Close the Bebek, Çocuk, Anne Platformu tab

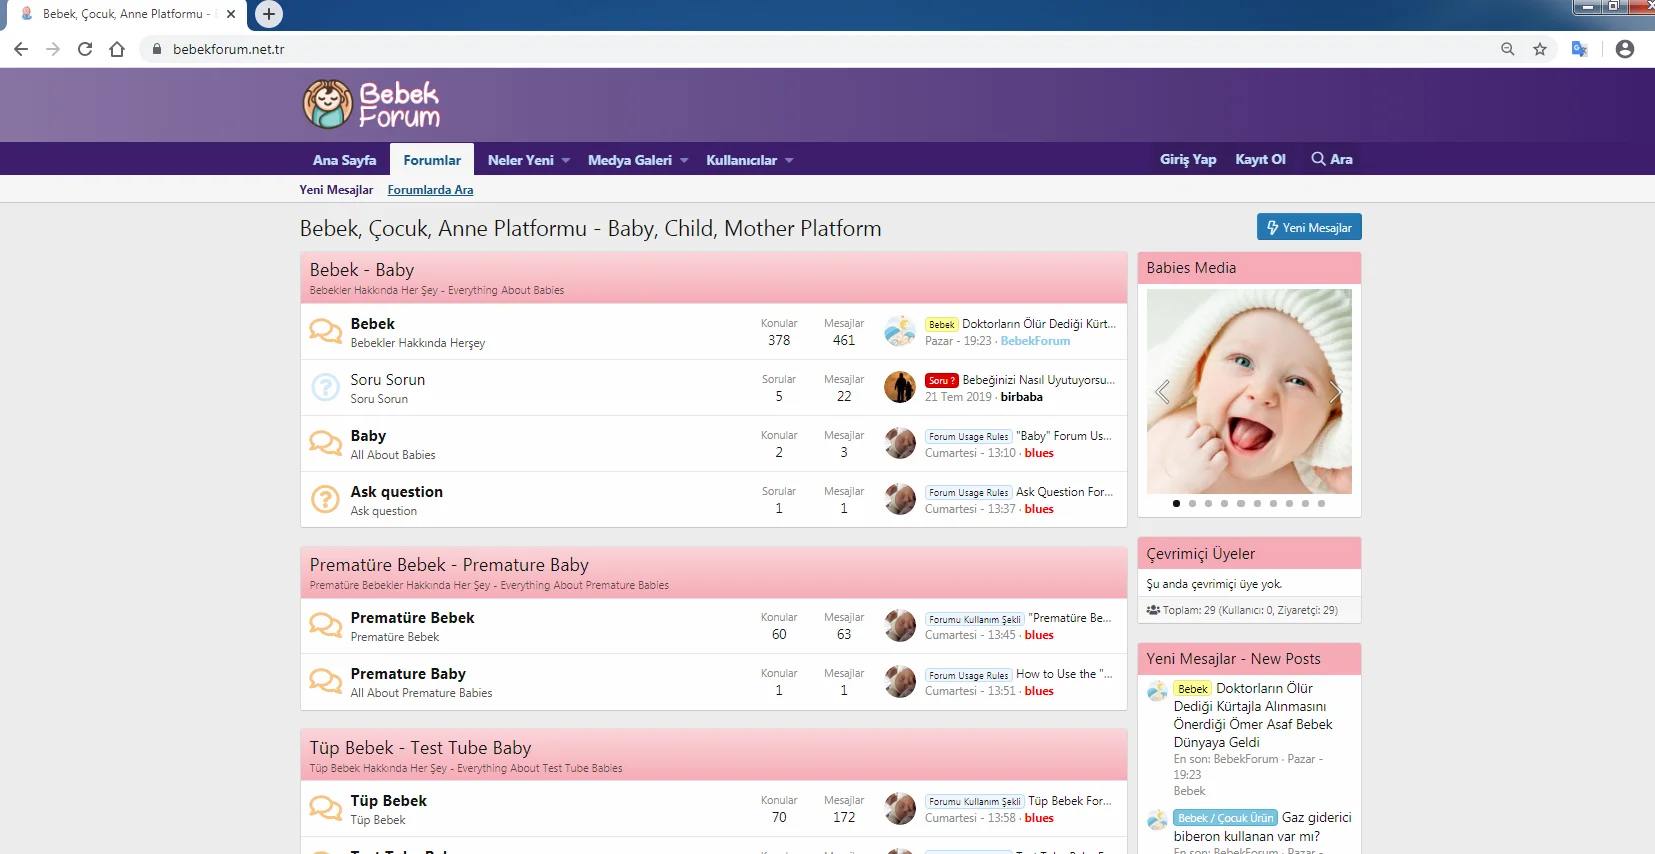(x=231, y=14)
